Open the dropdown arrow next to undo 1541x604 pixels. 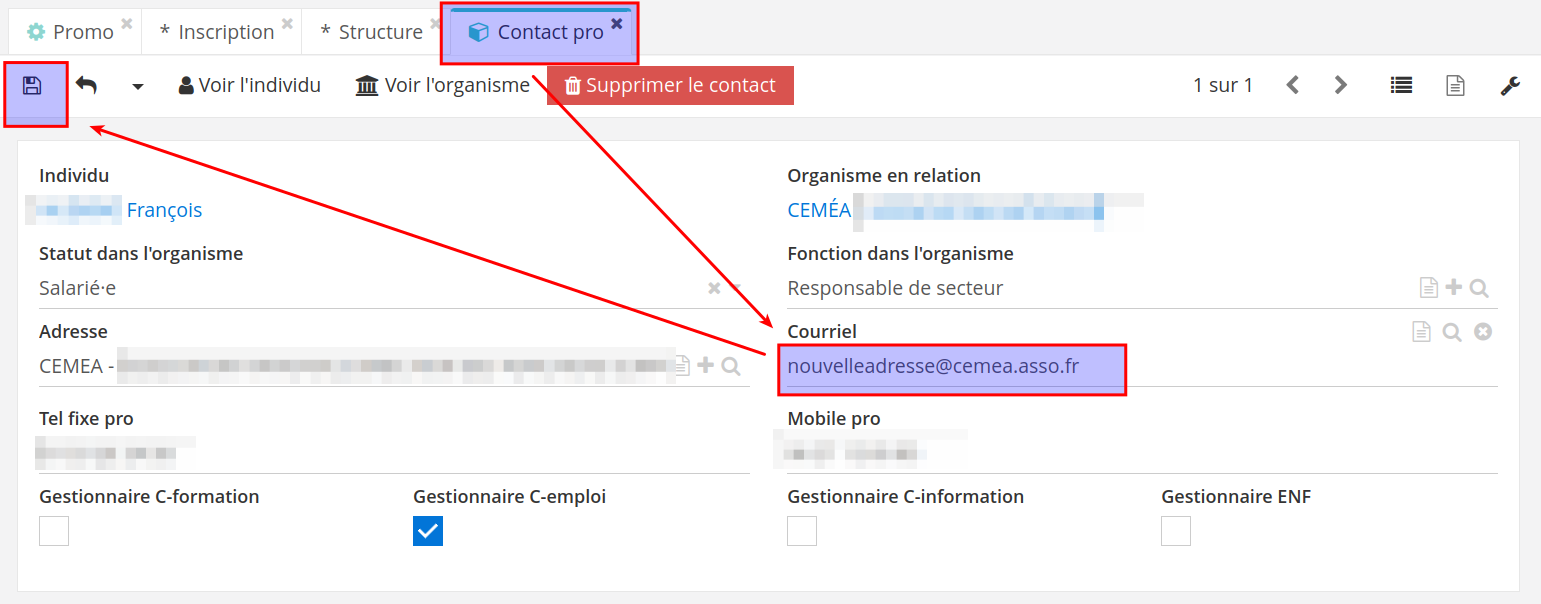tap(138, 87)
